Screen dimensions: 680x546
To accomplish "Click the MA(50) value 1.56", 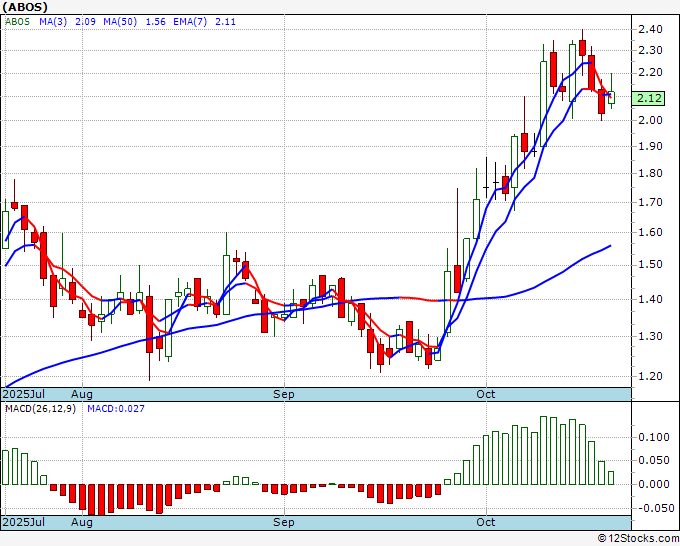I will (x=155, y=22).
